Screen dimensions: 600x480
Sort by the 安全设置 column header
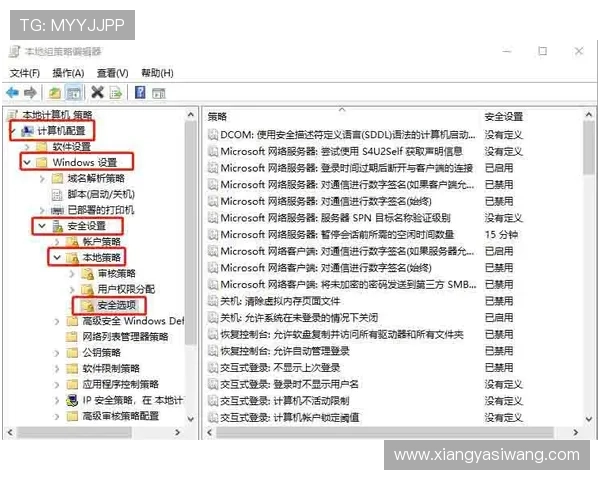504,116
